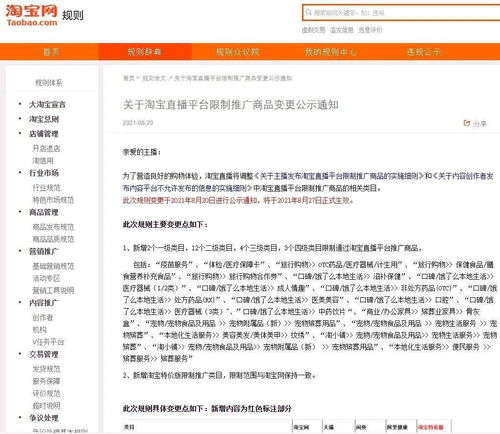Click the heading 此次规则主要变更点如下
This screenshot has width=500, height=434.
[165, 224]
